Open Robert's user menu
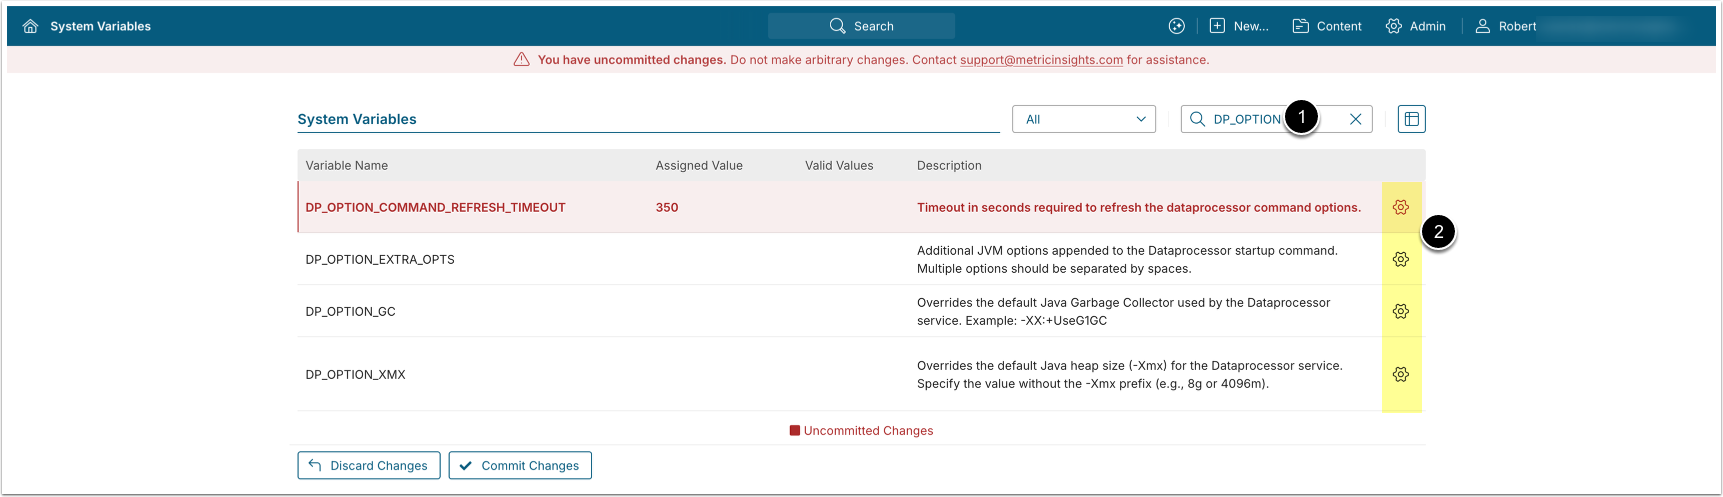This screenshot has height=497, width=1723. coord(1506,26)
